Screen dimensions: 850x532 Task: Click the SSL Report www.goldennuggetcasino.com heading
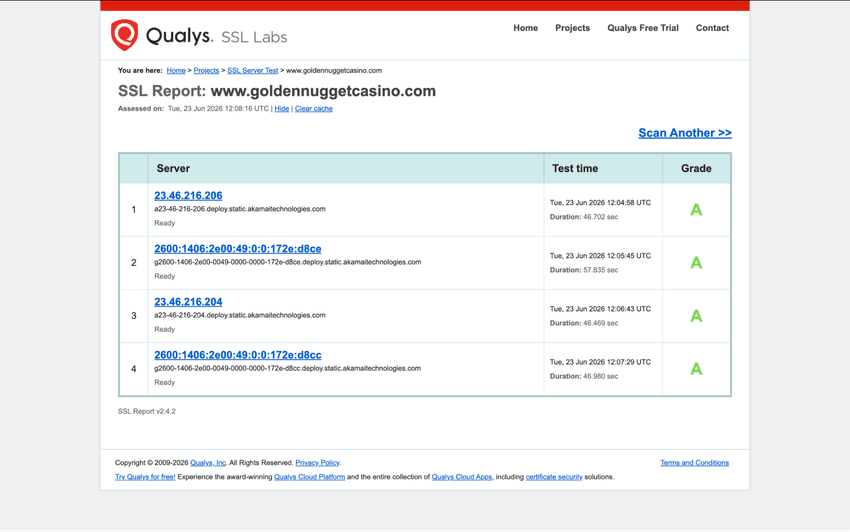click(277, 91)
